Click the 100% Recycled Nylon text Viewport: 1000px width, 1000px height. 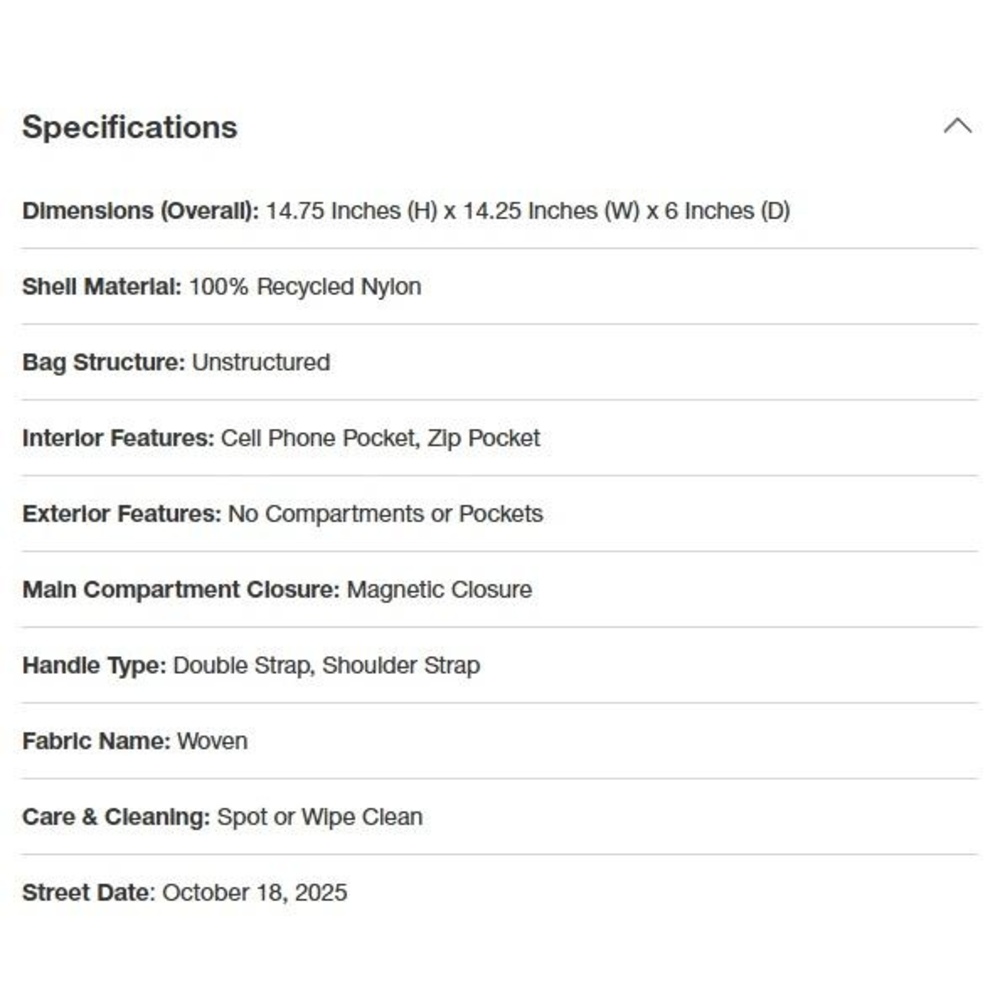[305, 287]
